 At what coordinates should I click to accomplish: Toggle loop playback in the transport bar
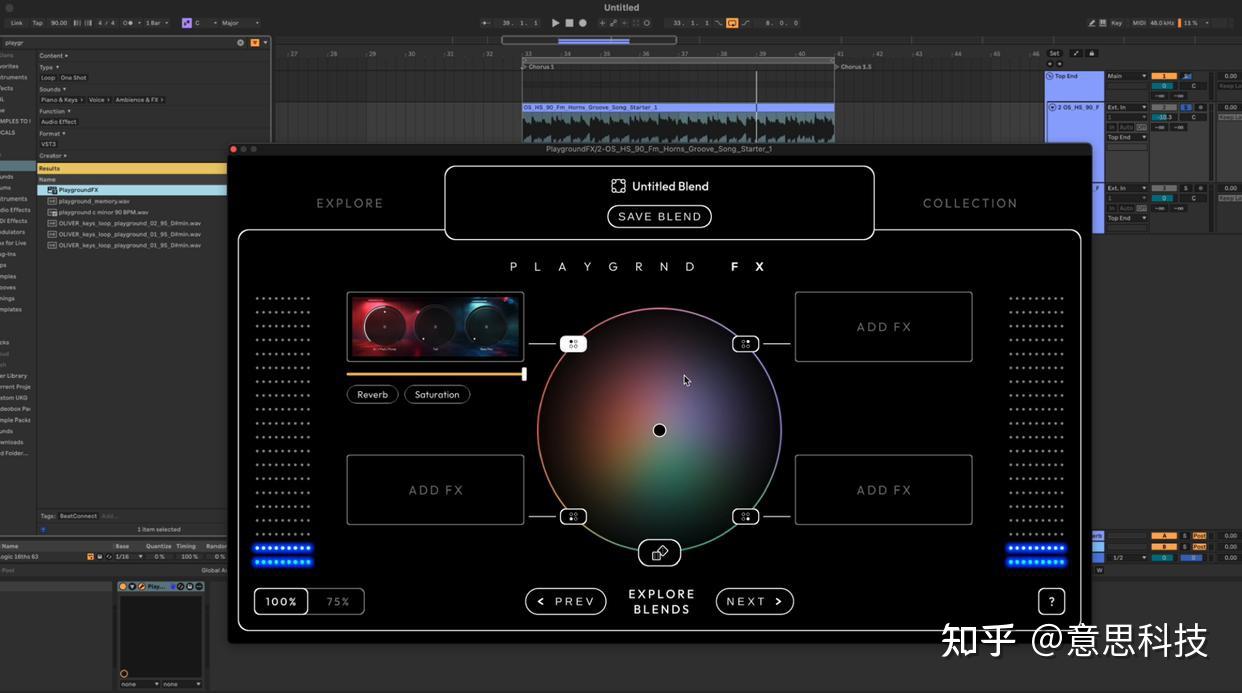[x=733, y=21]
